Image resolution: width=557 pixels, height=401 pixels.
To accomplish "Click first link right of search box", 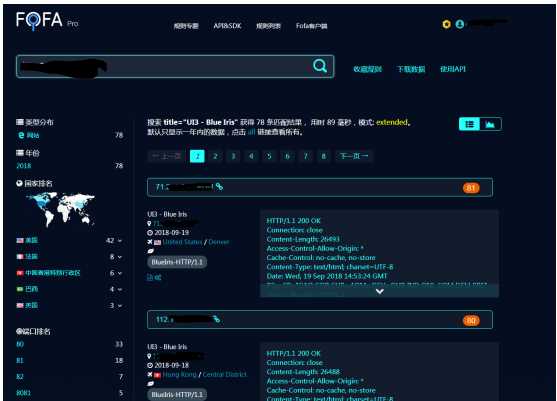I will [368, 69].
